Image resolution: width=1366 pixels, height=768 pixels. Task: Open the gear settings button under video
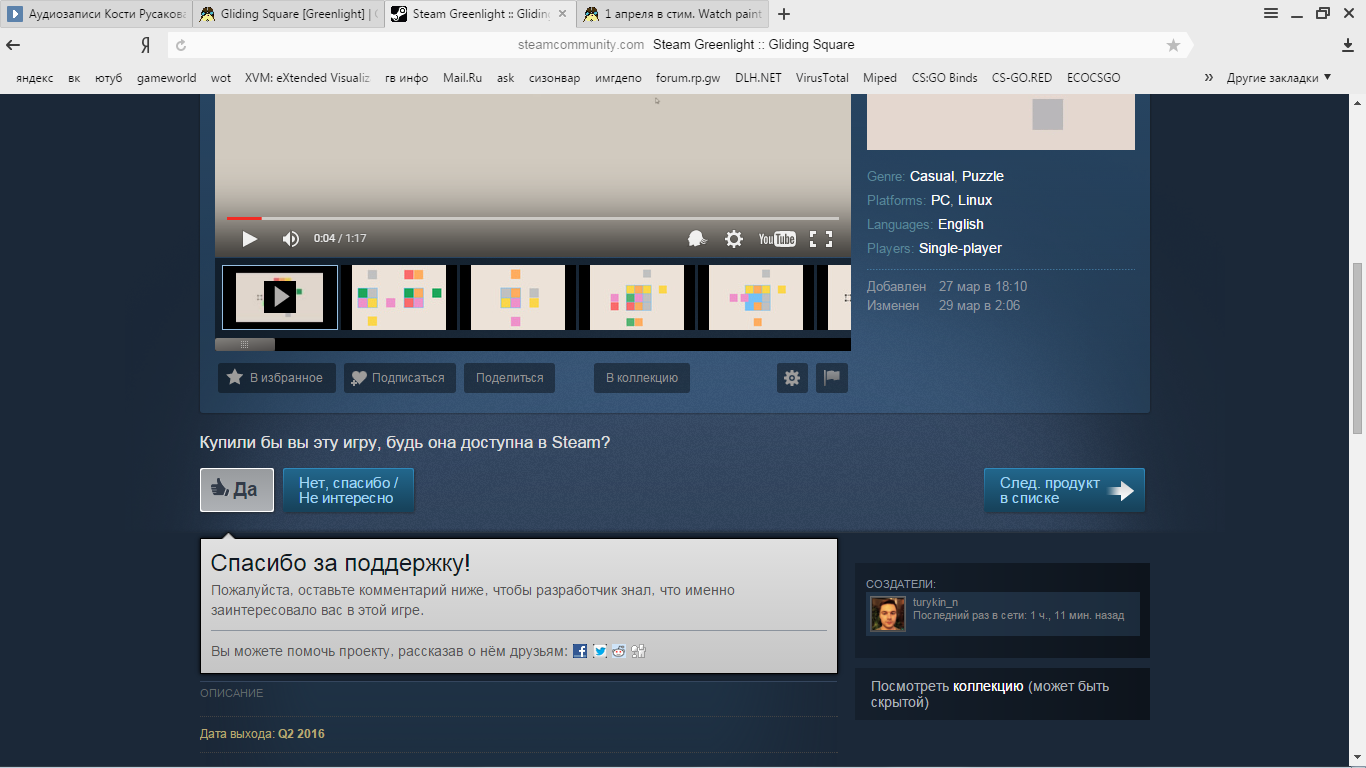[792, 378]
